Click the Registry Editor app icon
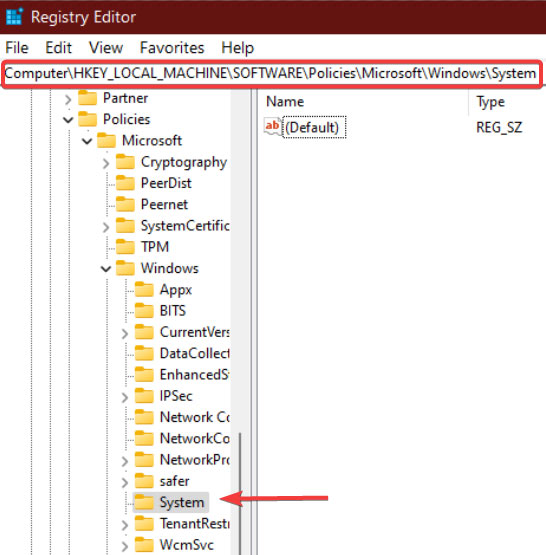Viewport: 546px width, 555px height. [x=15, y=16]
